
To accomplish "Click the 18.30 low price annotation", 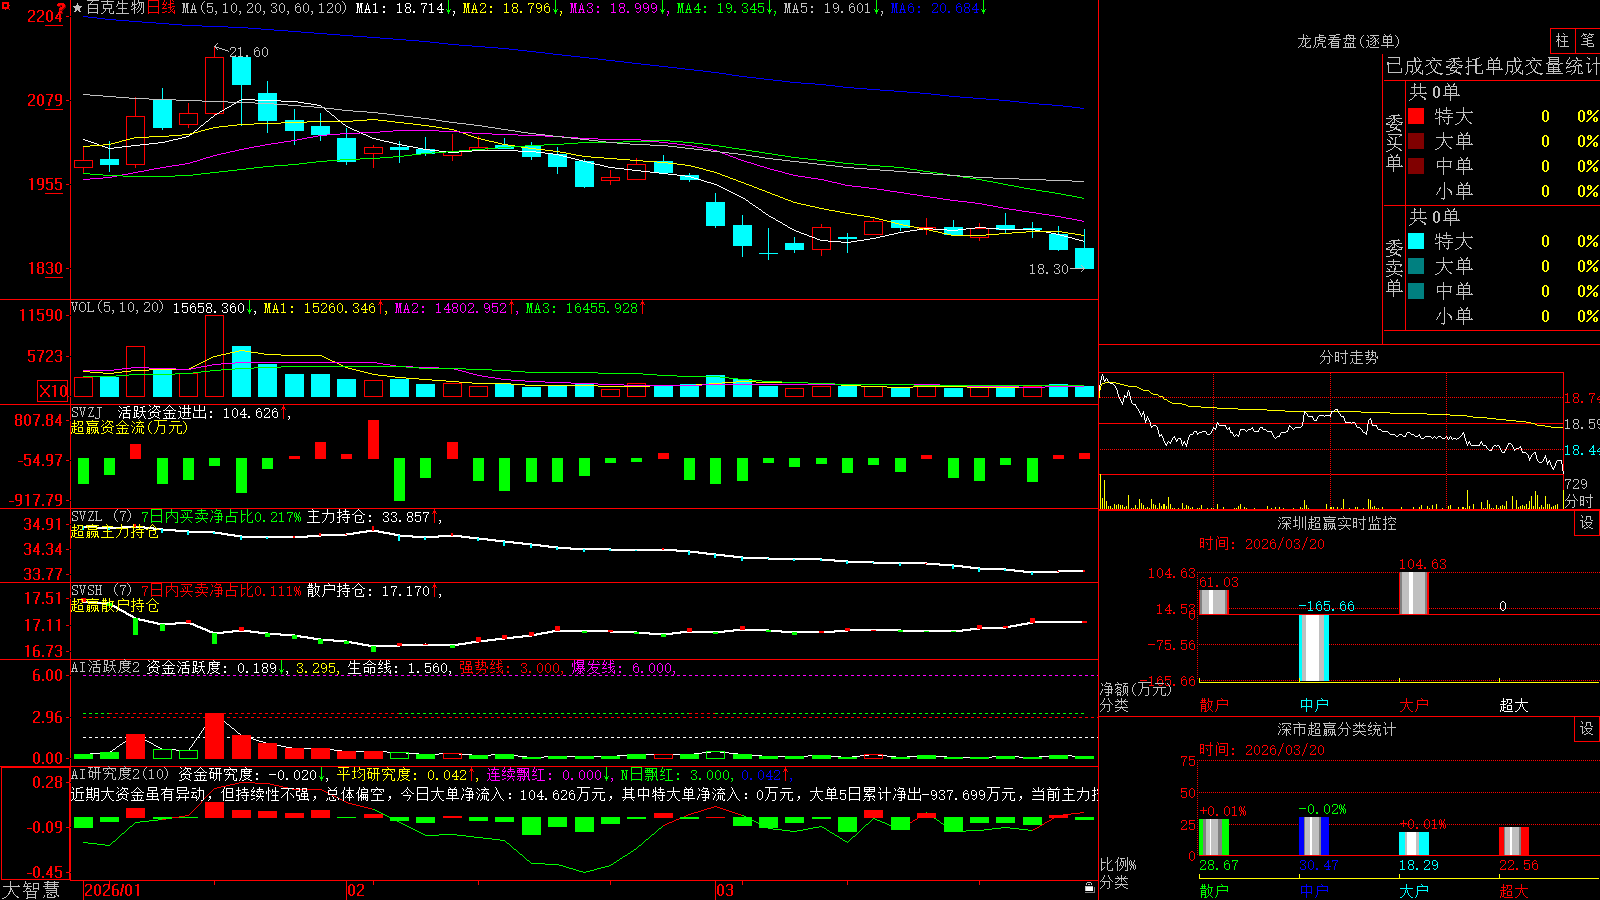I will coord(1048,269).
